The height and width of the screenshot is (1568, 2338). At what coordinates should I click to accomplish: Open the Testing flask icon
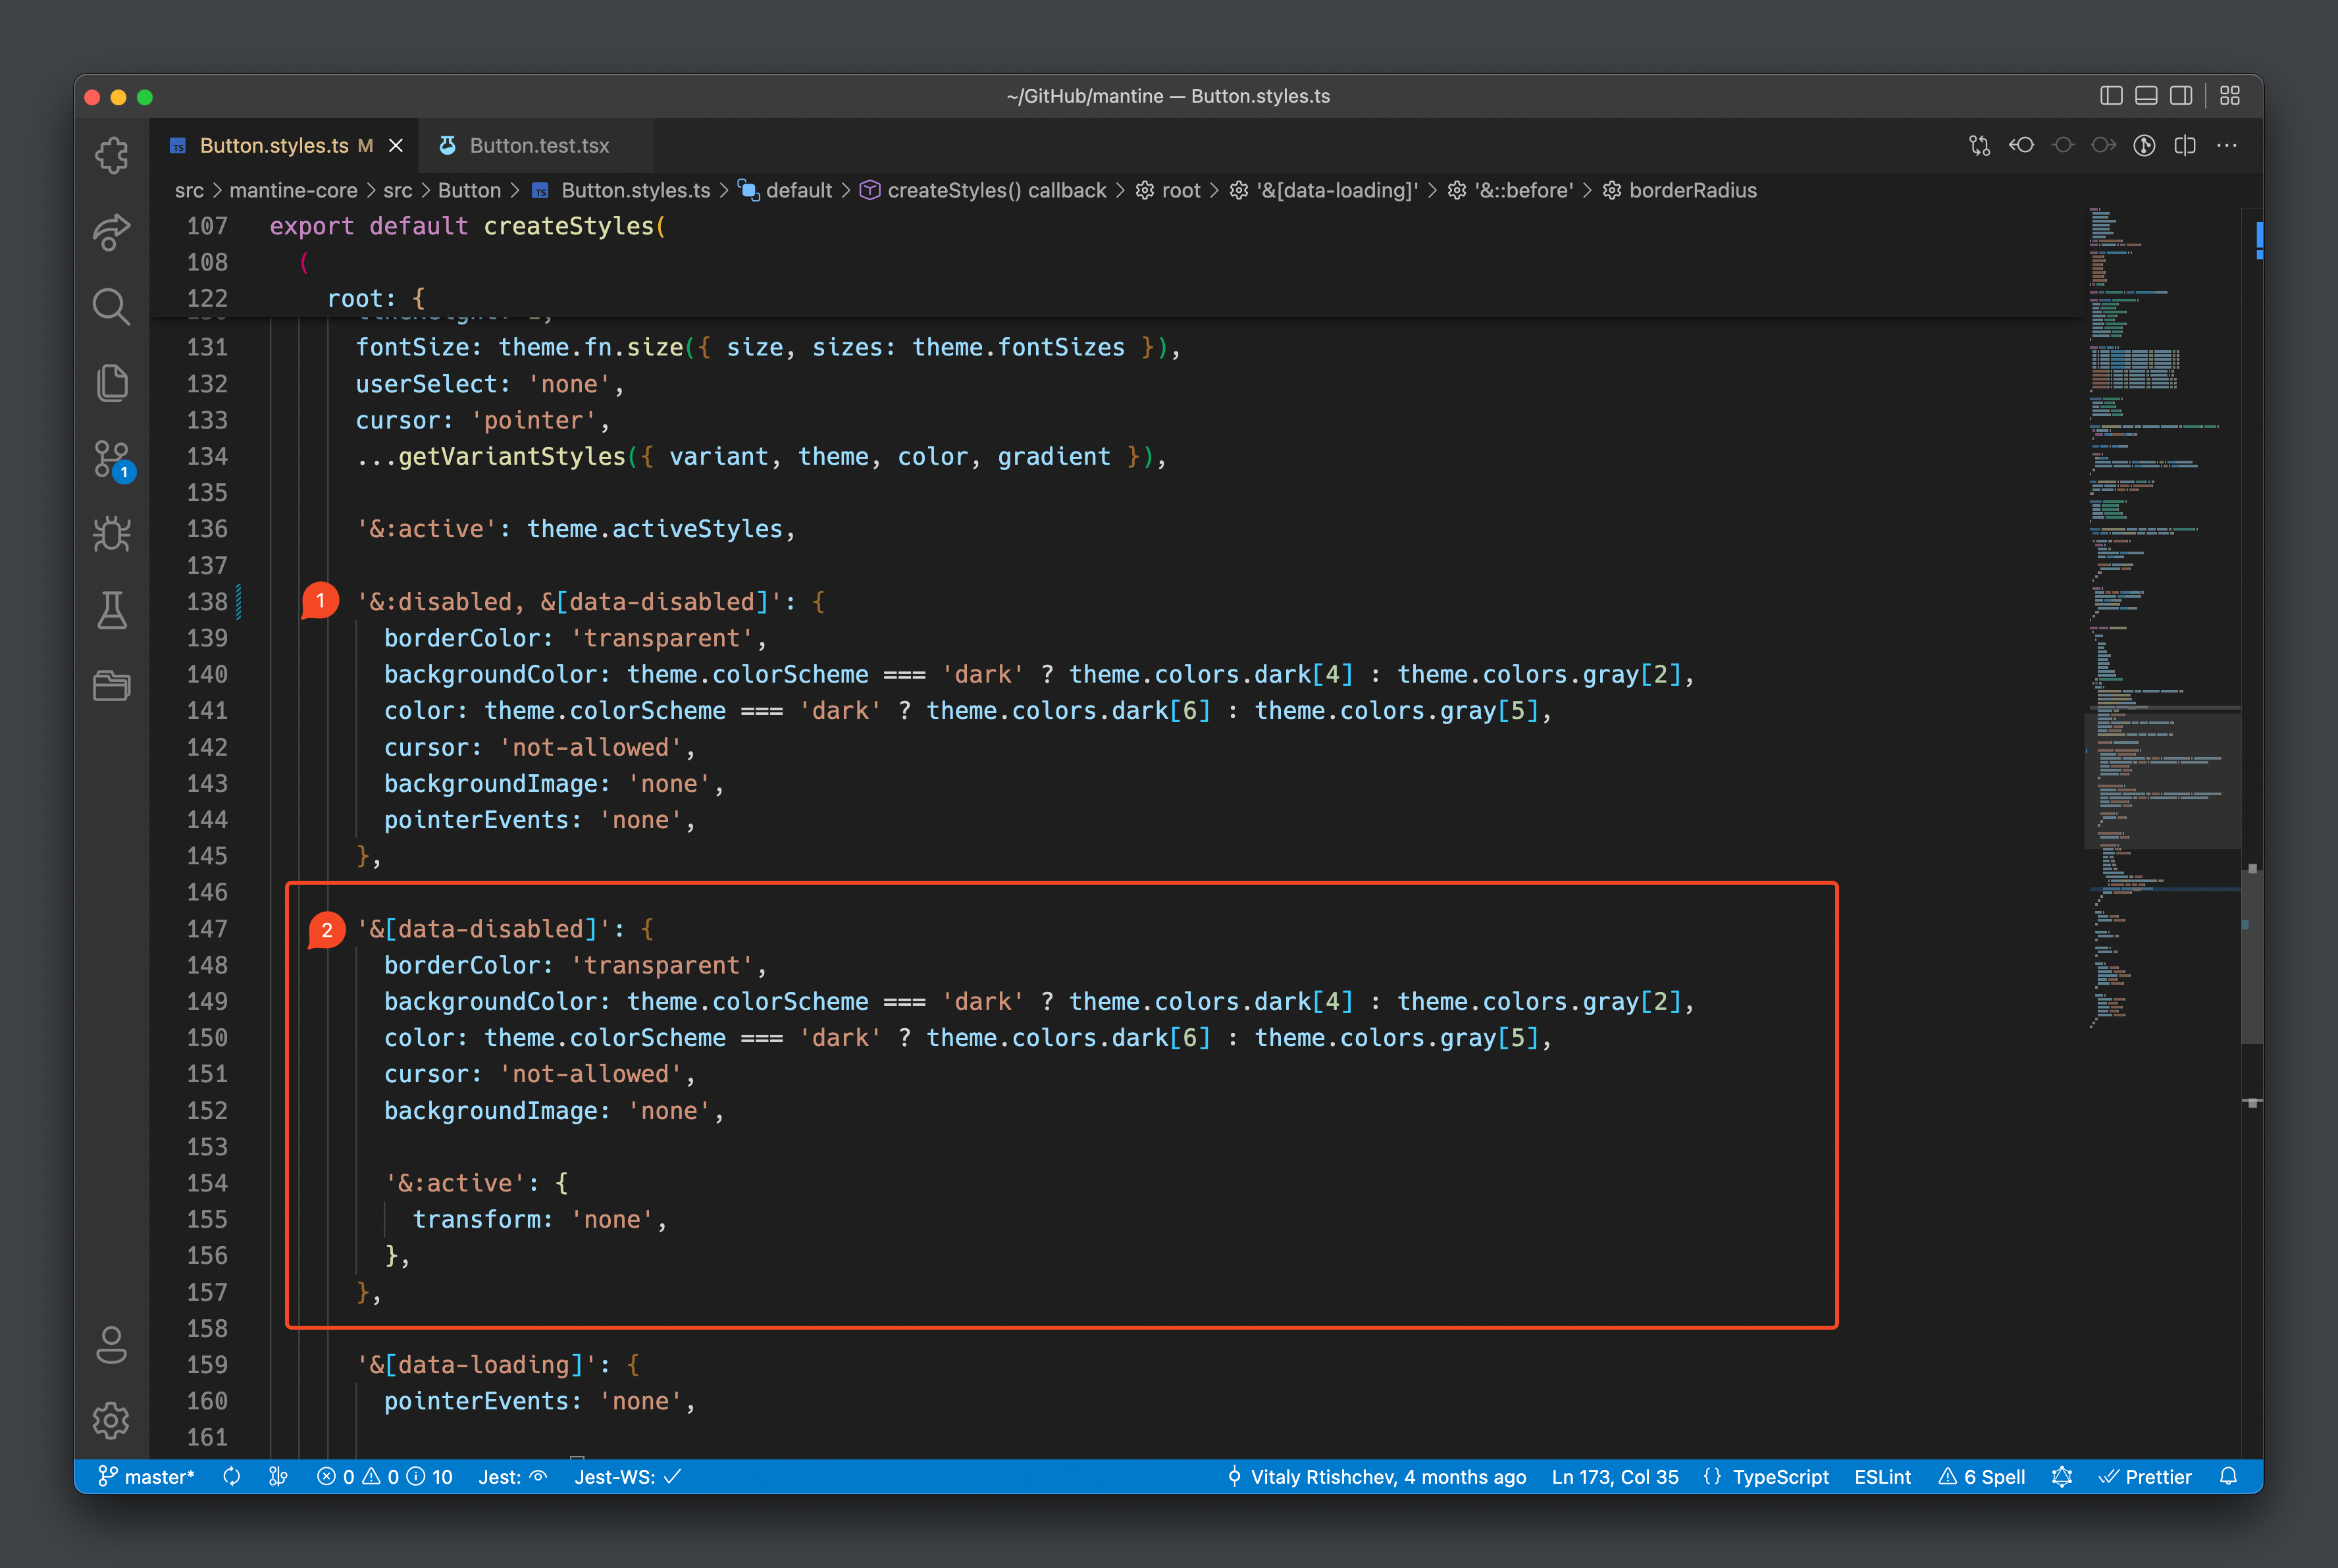click(111, 610)
